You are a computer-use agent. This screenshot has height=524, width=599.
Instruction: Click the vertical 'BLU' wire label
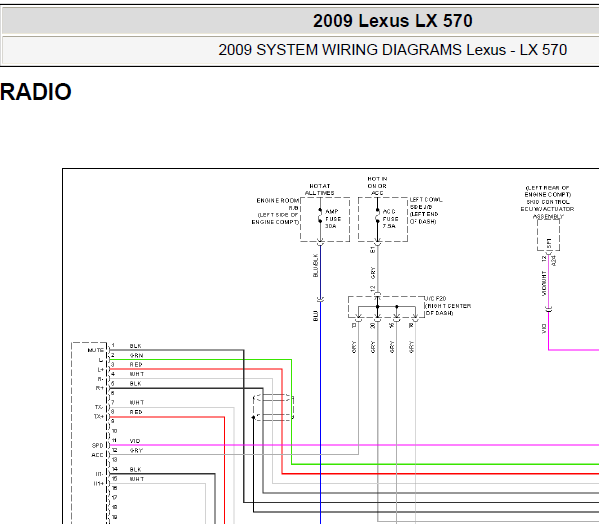point(316,316)
